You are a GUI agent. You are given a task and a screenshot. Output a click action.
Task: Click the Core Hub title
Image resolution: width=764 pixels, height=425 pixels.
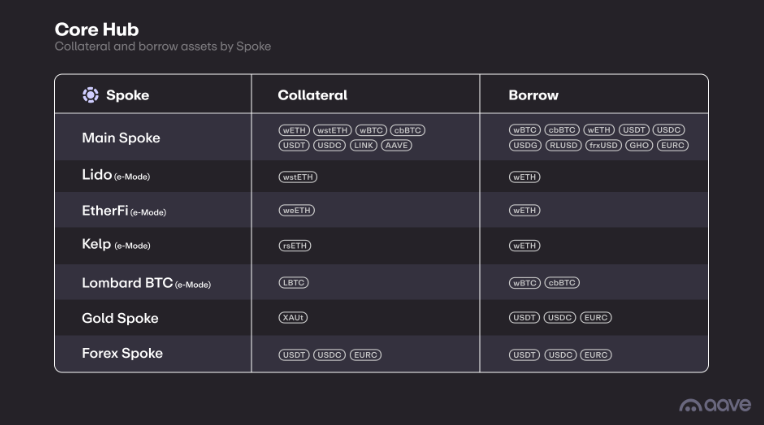tap(96, 29)
